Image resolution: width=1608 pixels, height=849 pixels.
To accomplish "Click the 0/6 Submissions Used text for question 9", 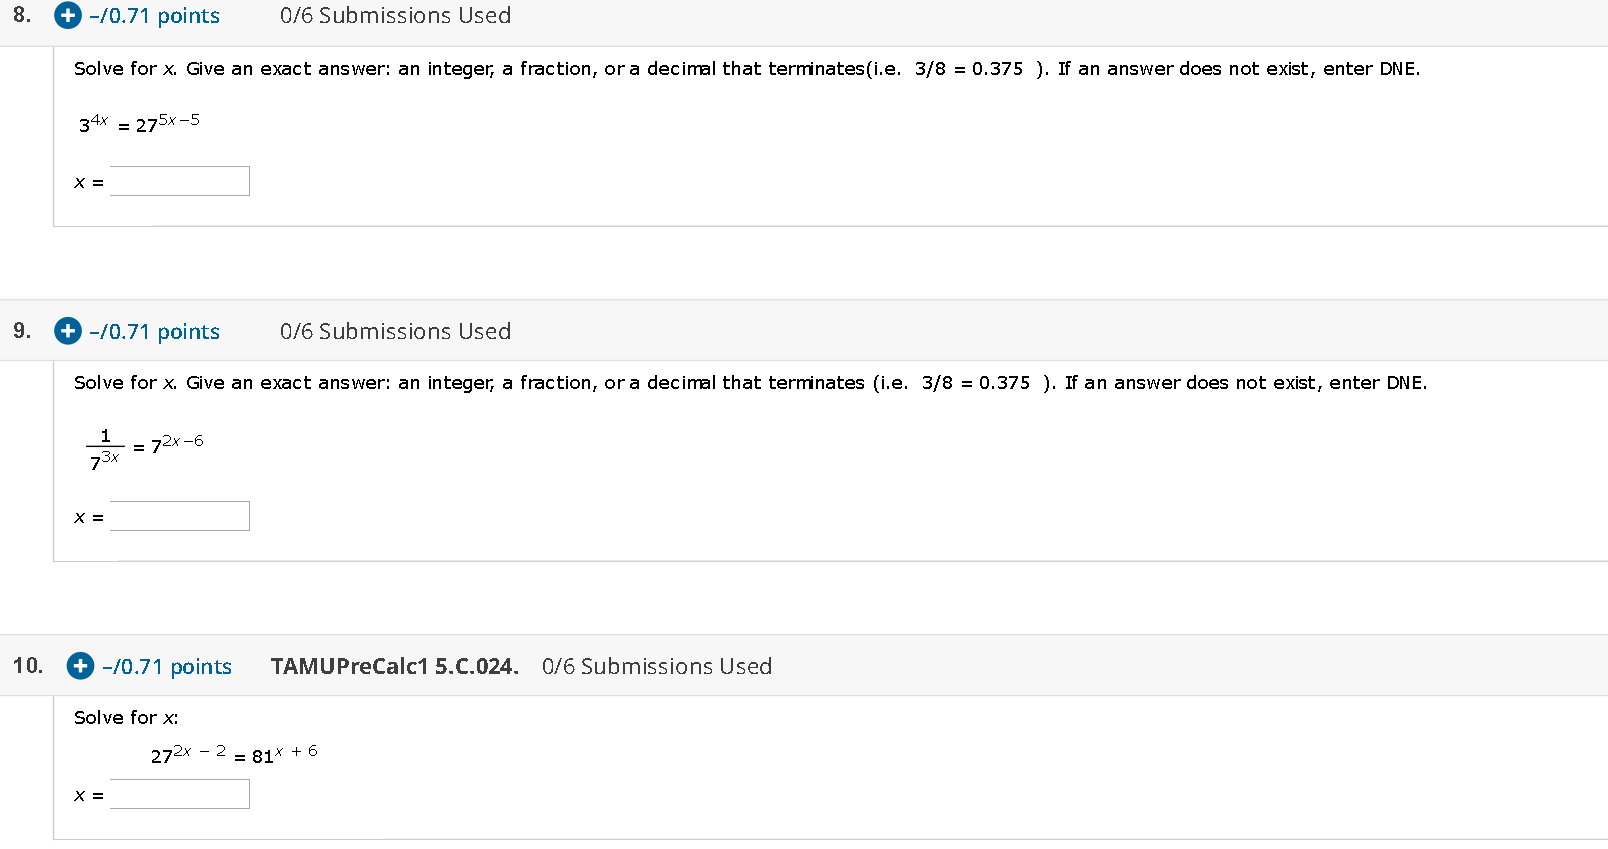I will point(395,331).
